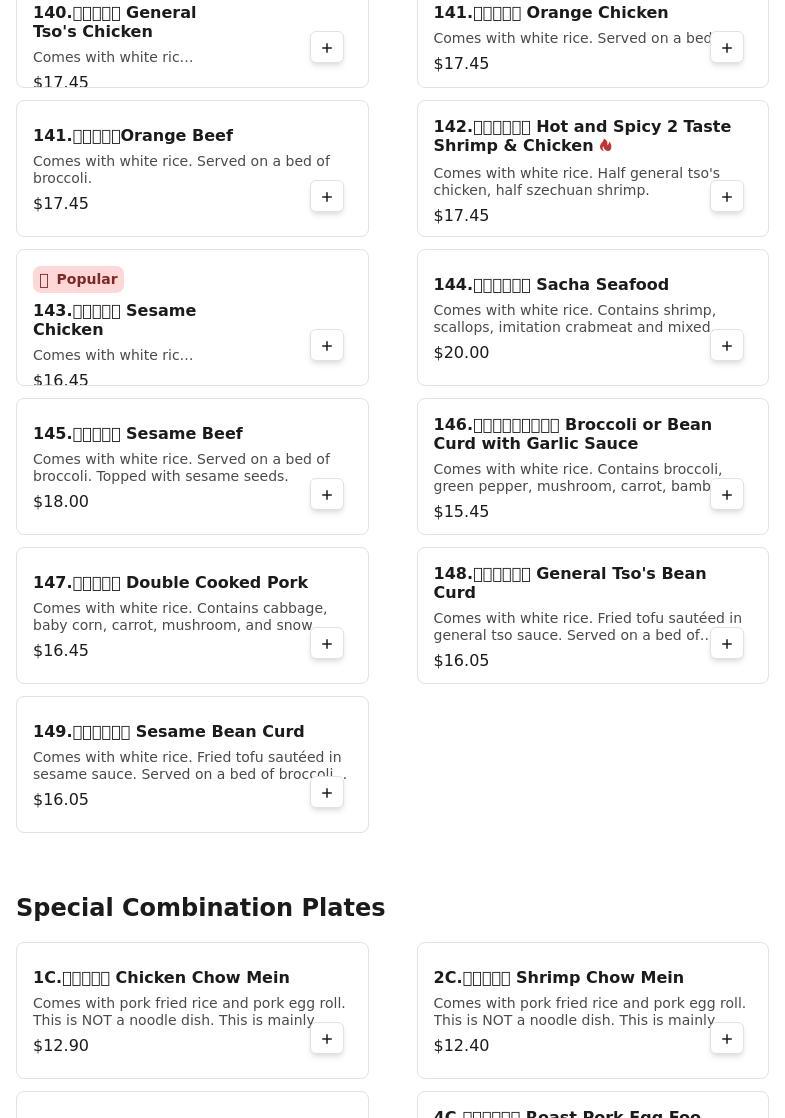Add General Tso's Bean Curd plus
Screen dimensions: 785x1118
tap(727, 644)
